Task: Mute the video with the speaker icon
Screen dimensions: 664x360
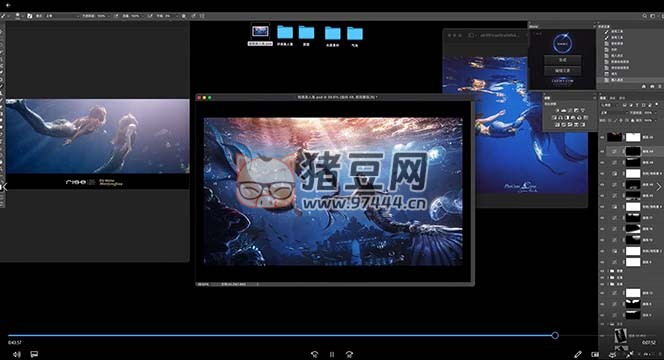Action: tap(16, 354)
